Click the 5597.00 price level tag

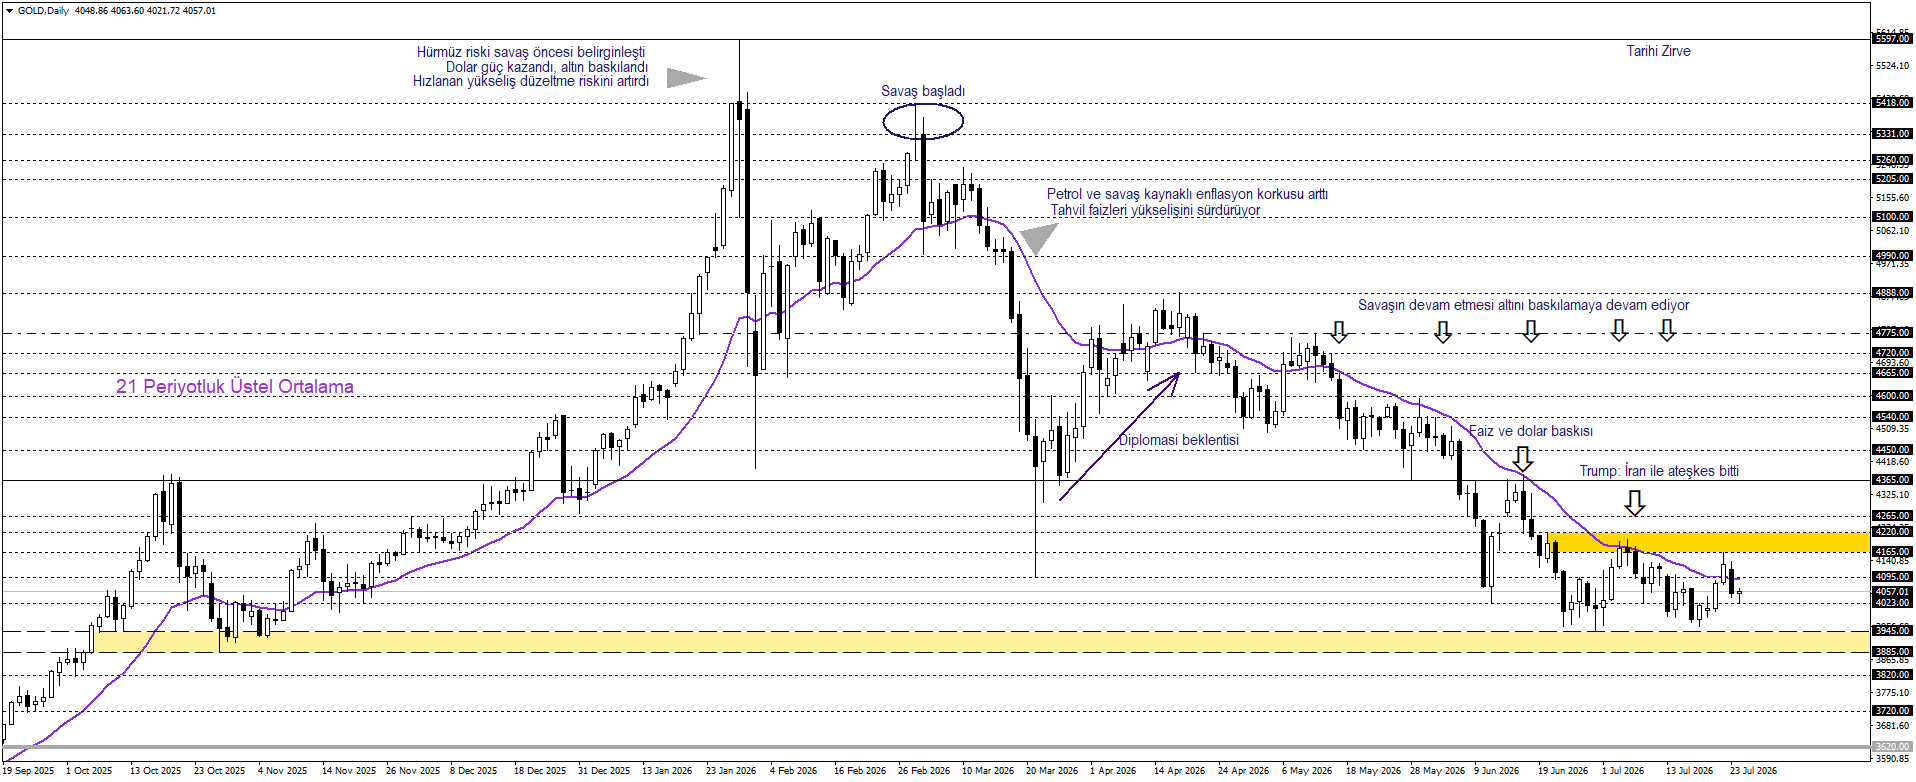tap(1892, 39)
